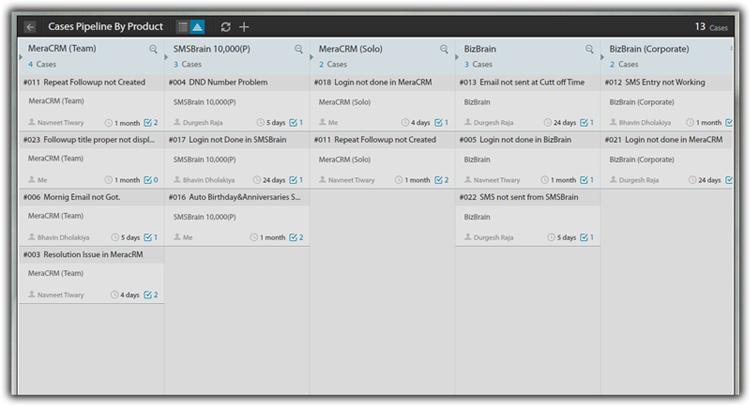Collapse the BizBrain column triangle
This screenshot has height=406, width=750.
click(457, 56)
